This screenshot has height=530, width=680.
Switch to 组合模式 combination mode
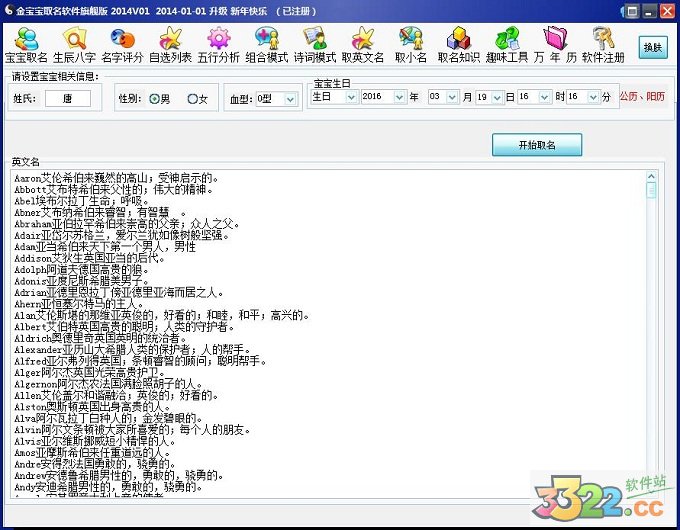click(x=267, y=45)
